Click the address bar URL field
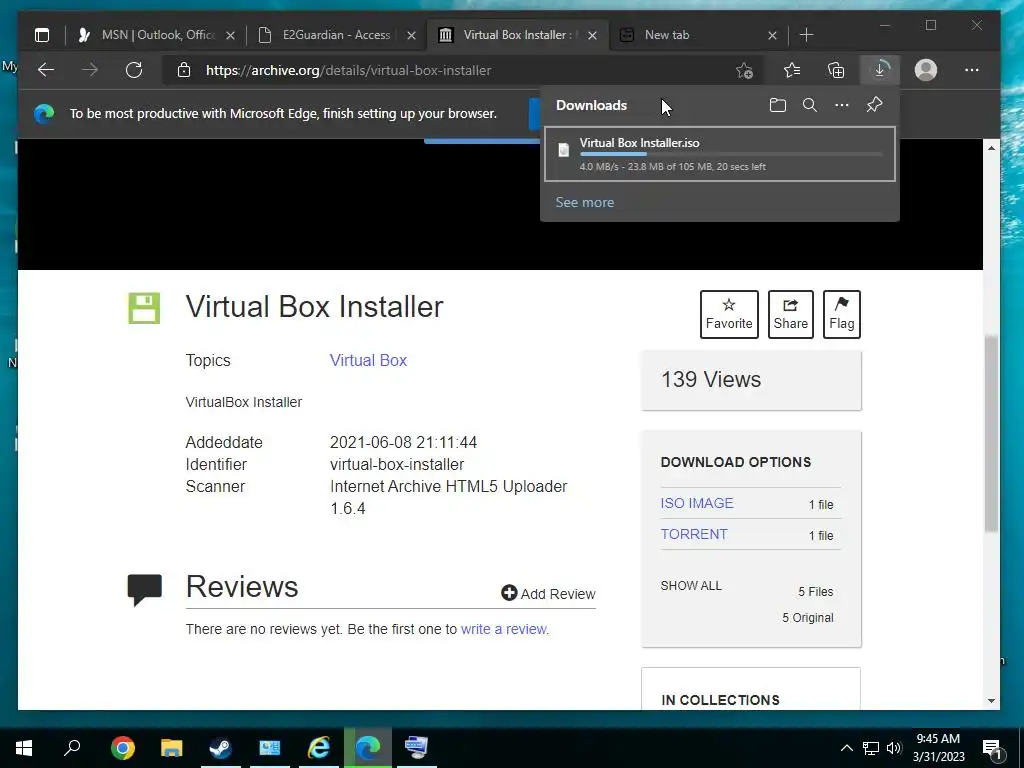Screen dimensions: 1024x768 (464, 70)
